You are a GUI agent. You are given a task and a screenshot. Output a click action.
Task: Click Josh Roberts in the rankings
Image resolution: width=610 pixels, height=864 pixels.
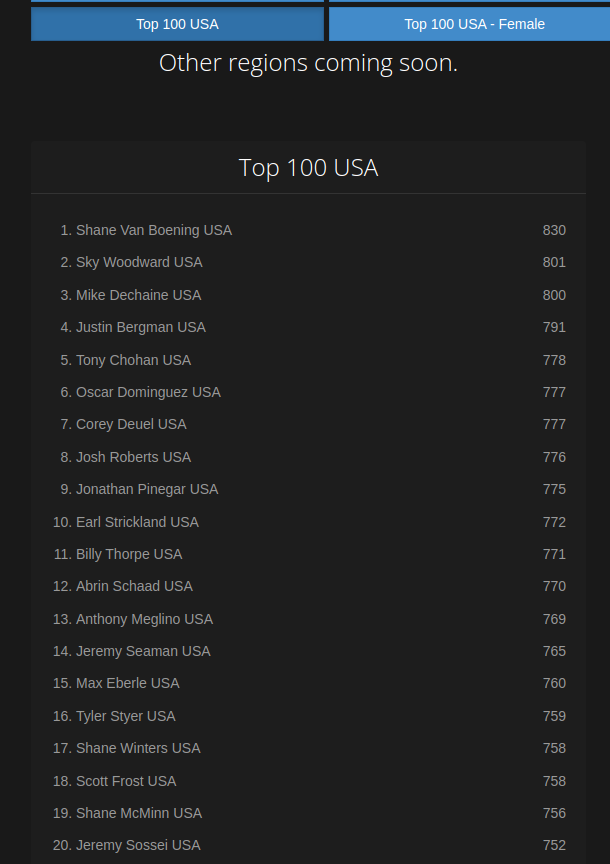click(x=133, y=457)
